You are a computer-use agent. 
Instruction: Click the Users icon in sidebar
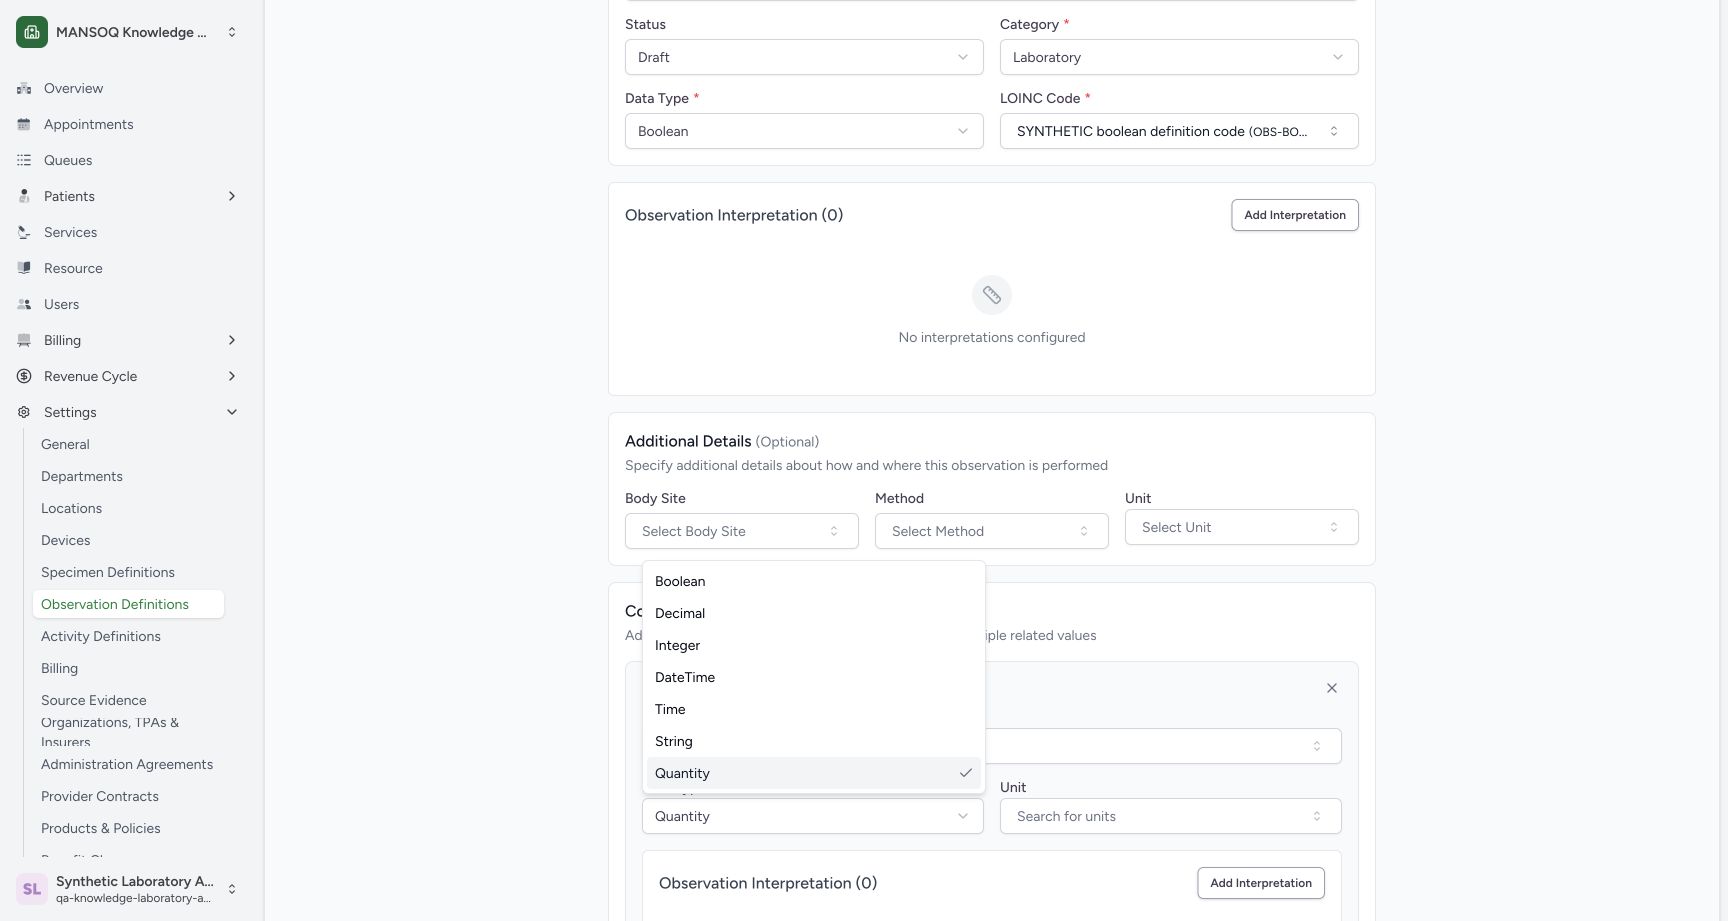point(24,304)
